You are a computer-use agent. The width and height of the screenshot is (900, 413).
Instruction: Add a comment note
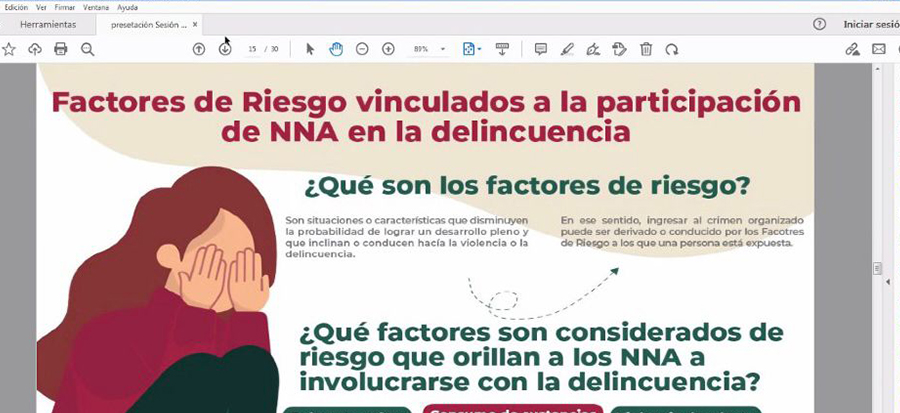[541, 49]
